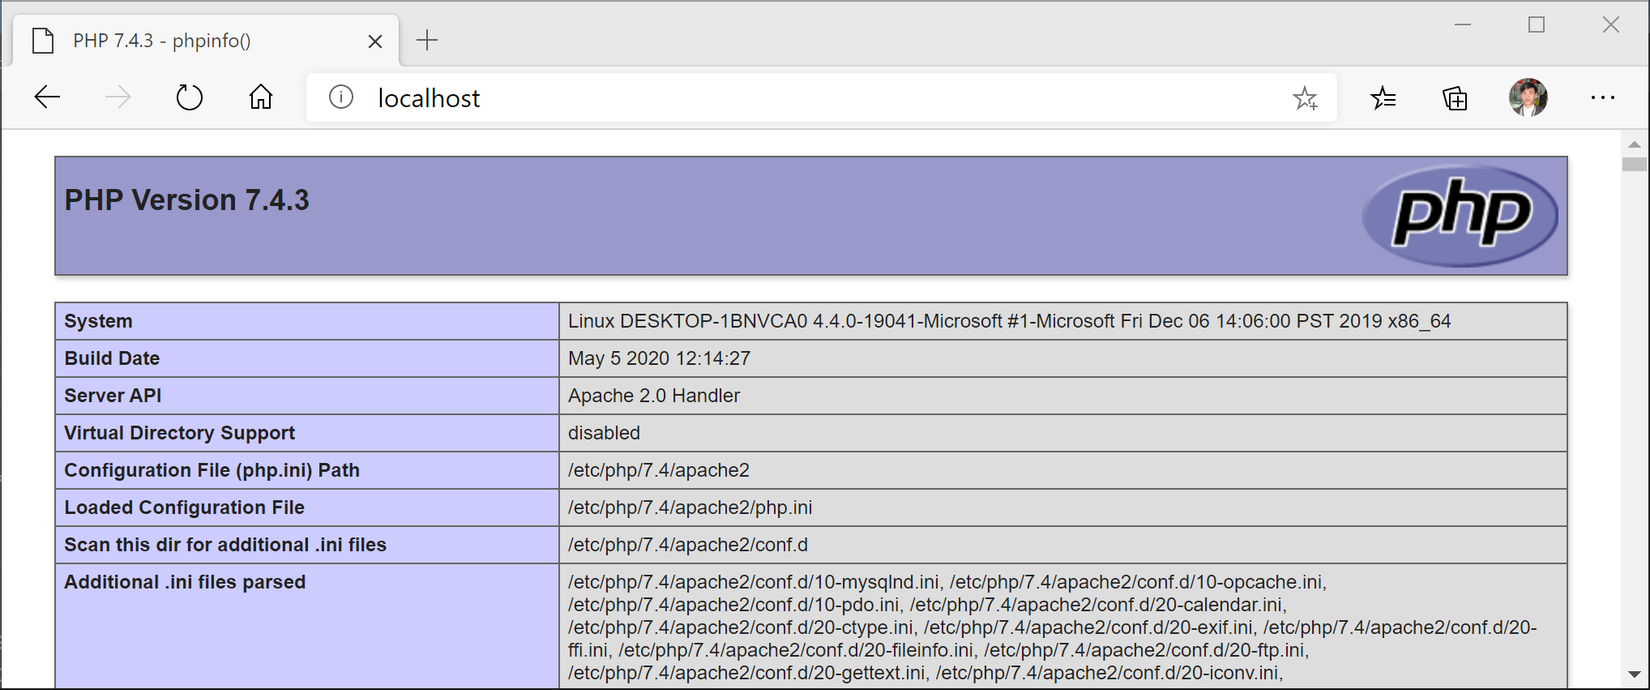
Task: Click the 'Linux DESKTOP-1BNVCA0' system value
Action: point(1009,321)
